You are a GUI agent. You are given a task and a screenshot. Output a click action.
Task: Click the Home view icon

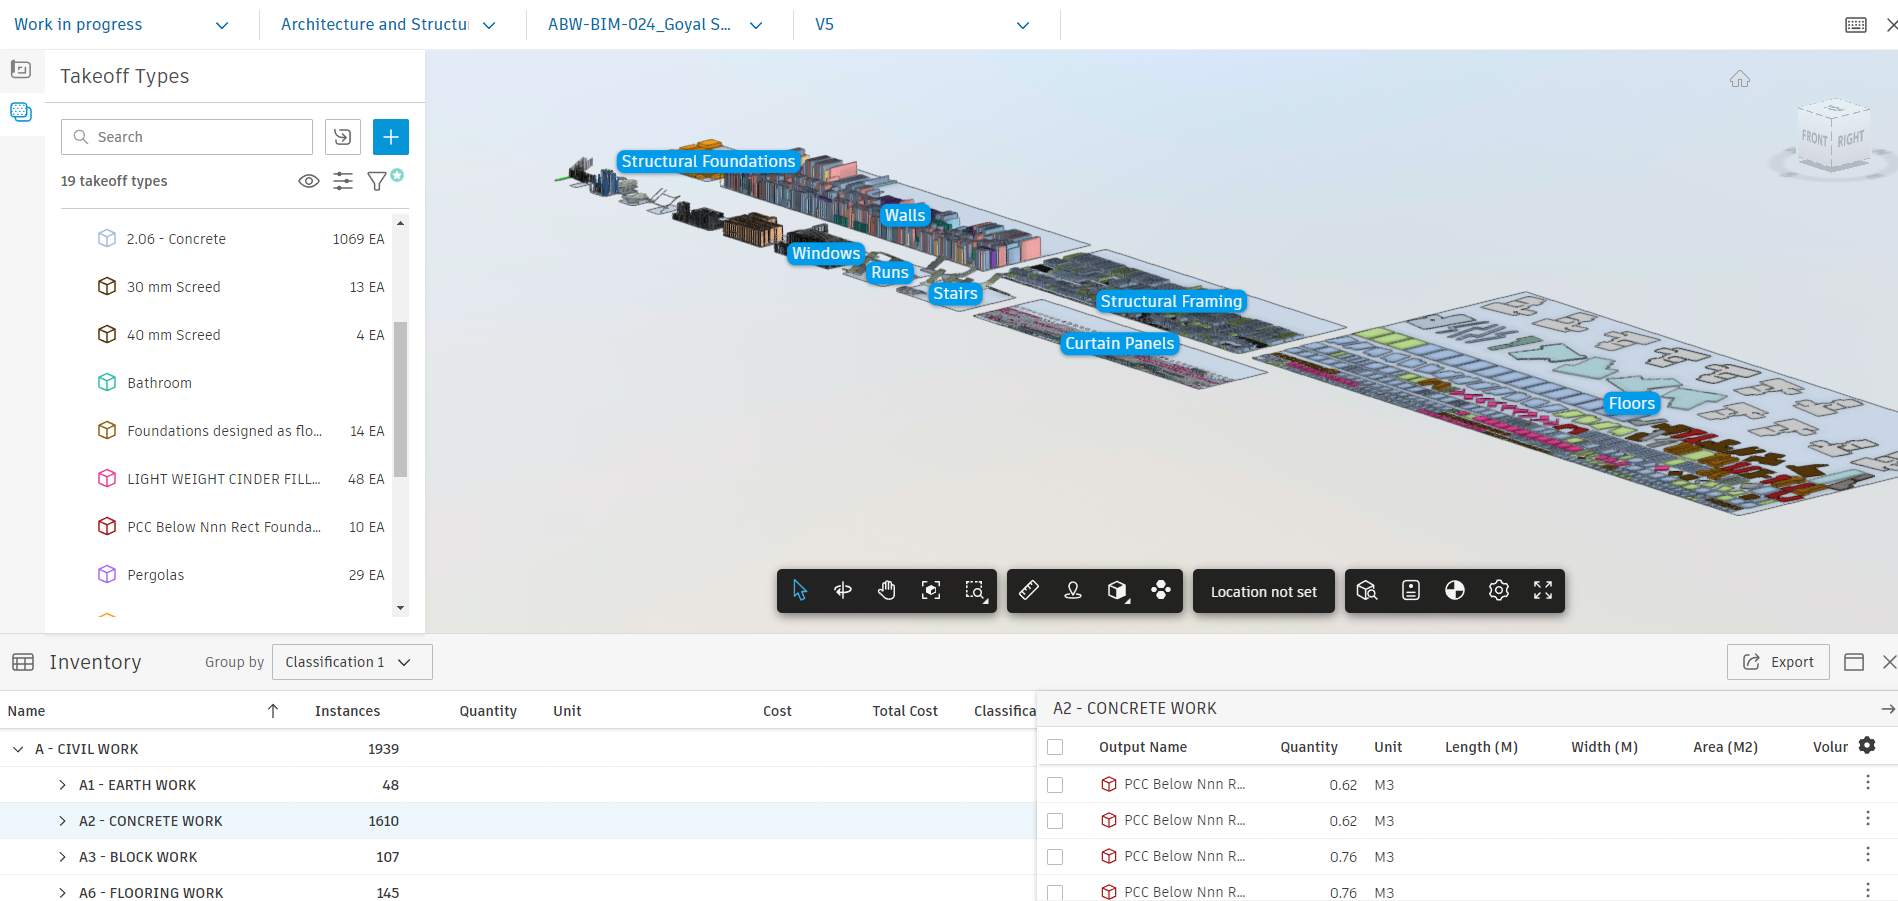coord(1740,79)
